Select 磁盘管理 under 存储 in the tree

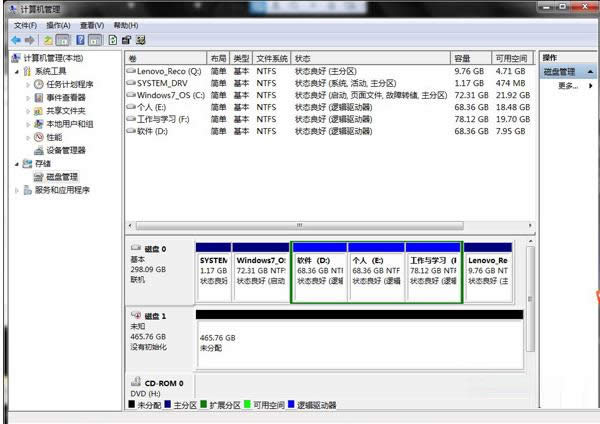coord(60,176)
